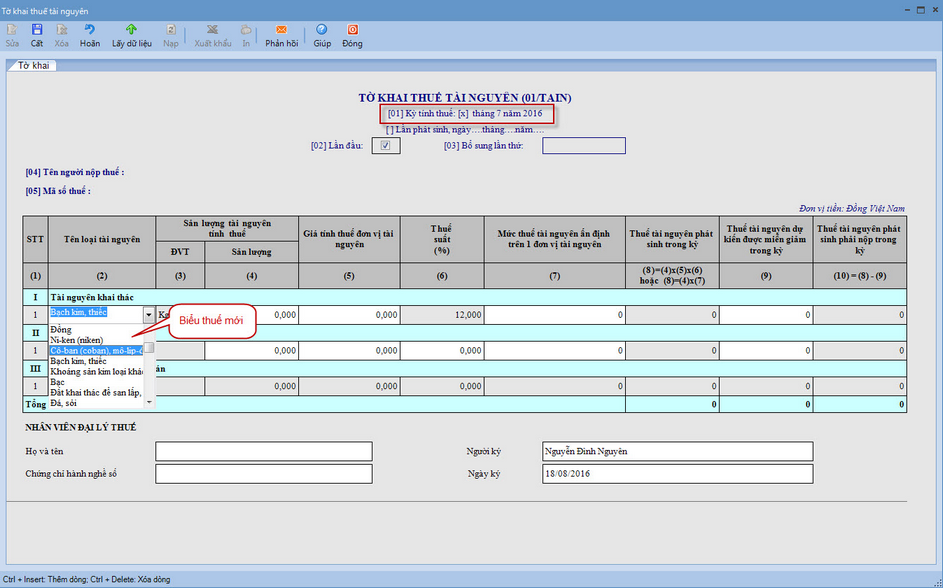Open the resource type dropdown arrow in row 1
This screenshot has width=943, height=588.
coord(149,314)
